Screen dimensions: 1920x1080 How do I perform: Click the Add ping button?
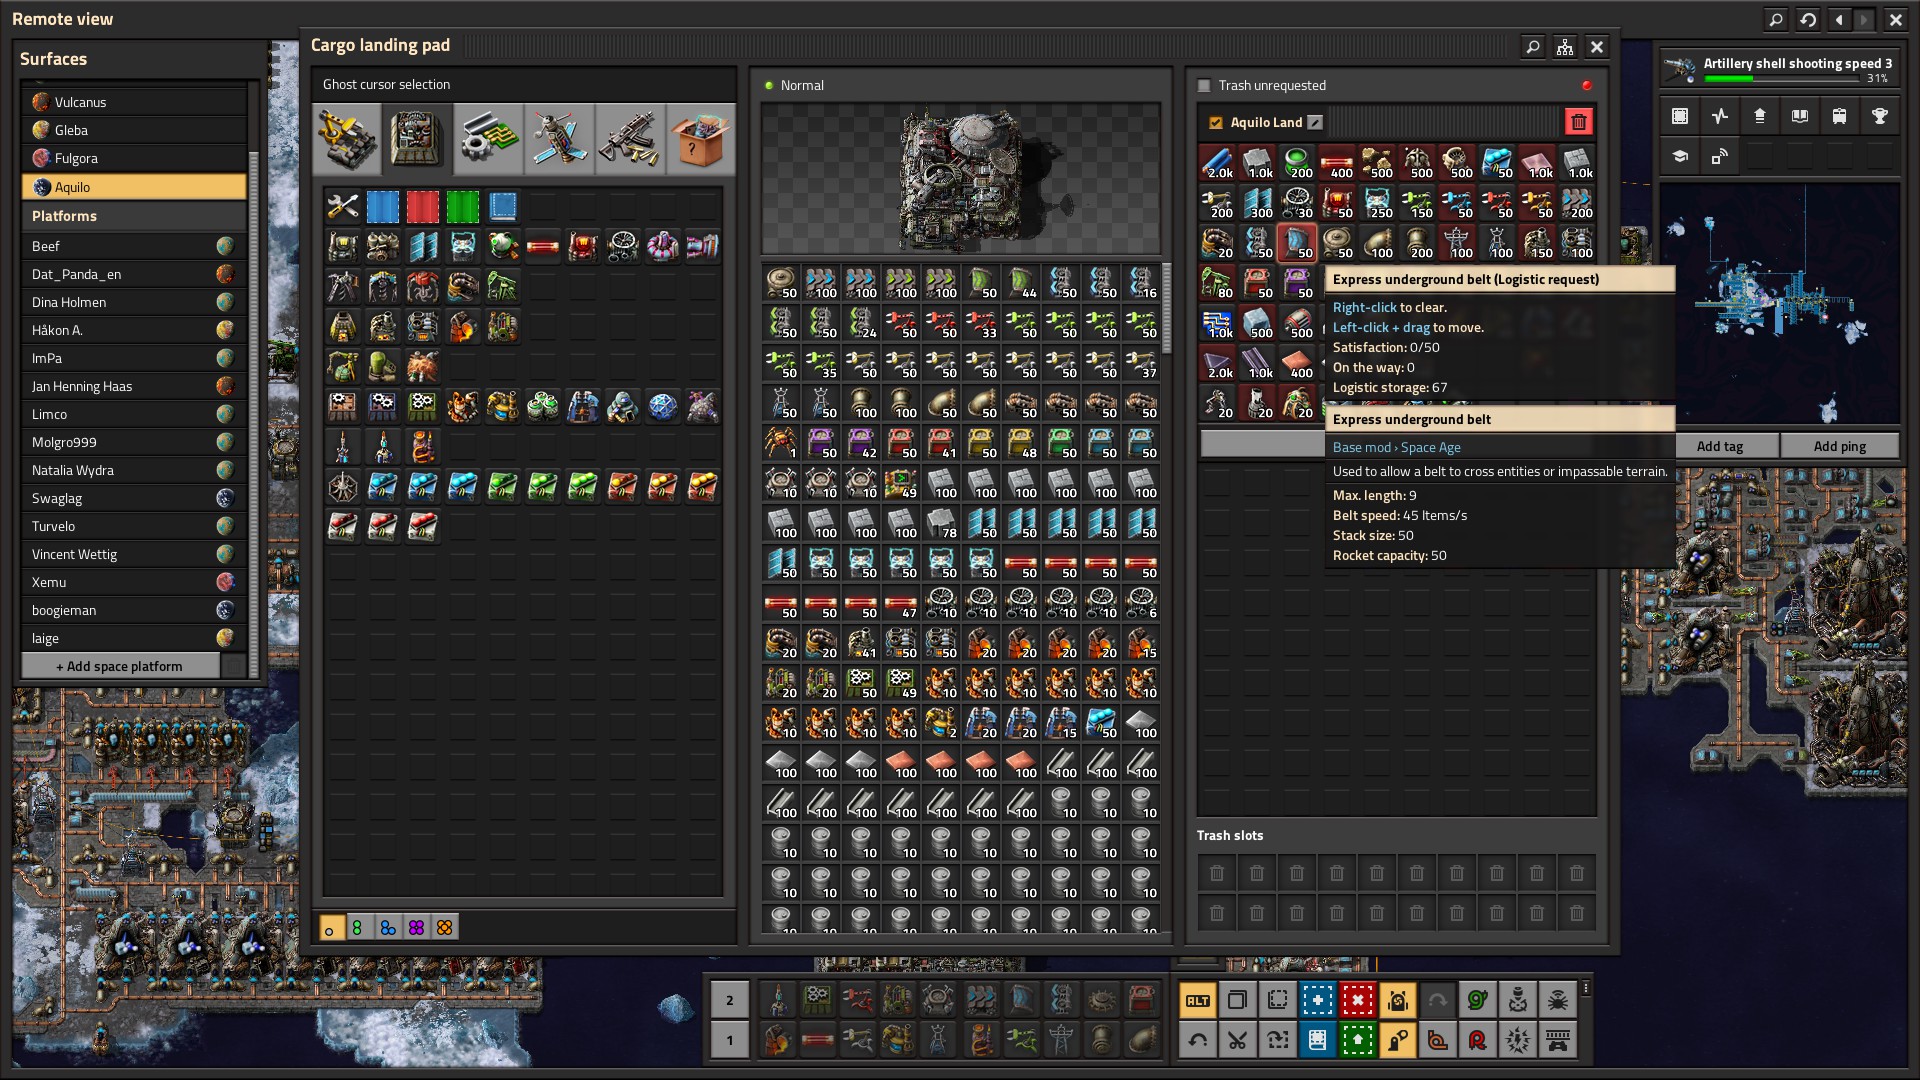click(x=1840, y=446)
